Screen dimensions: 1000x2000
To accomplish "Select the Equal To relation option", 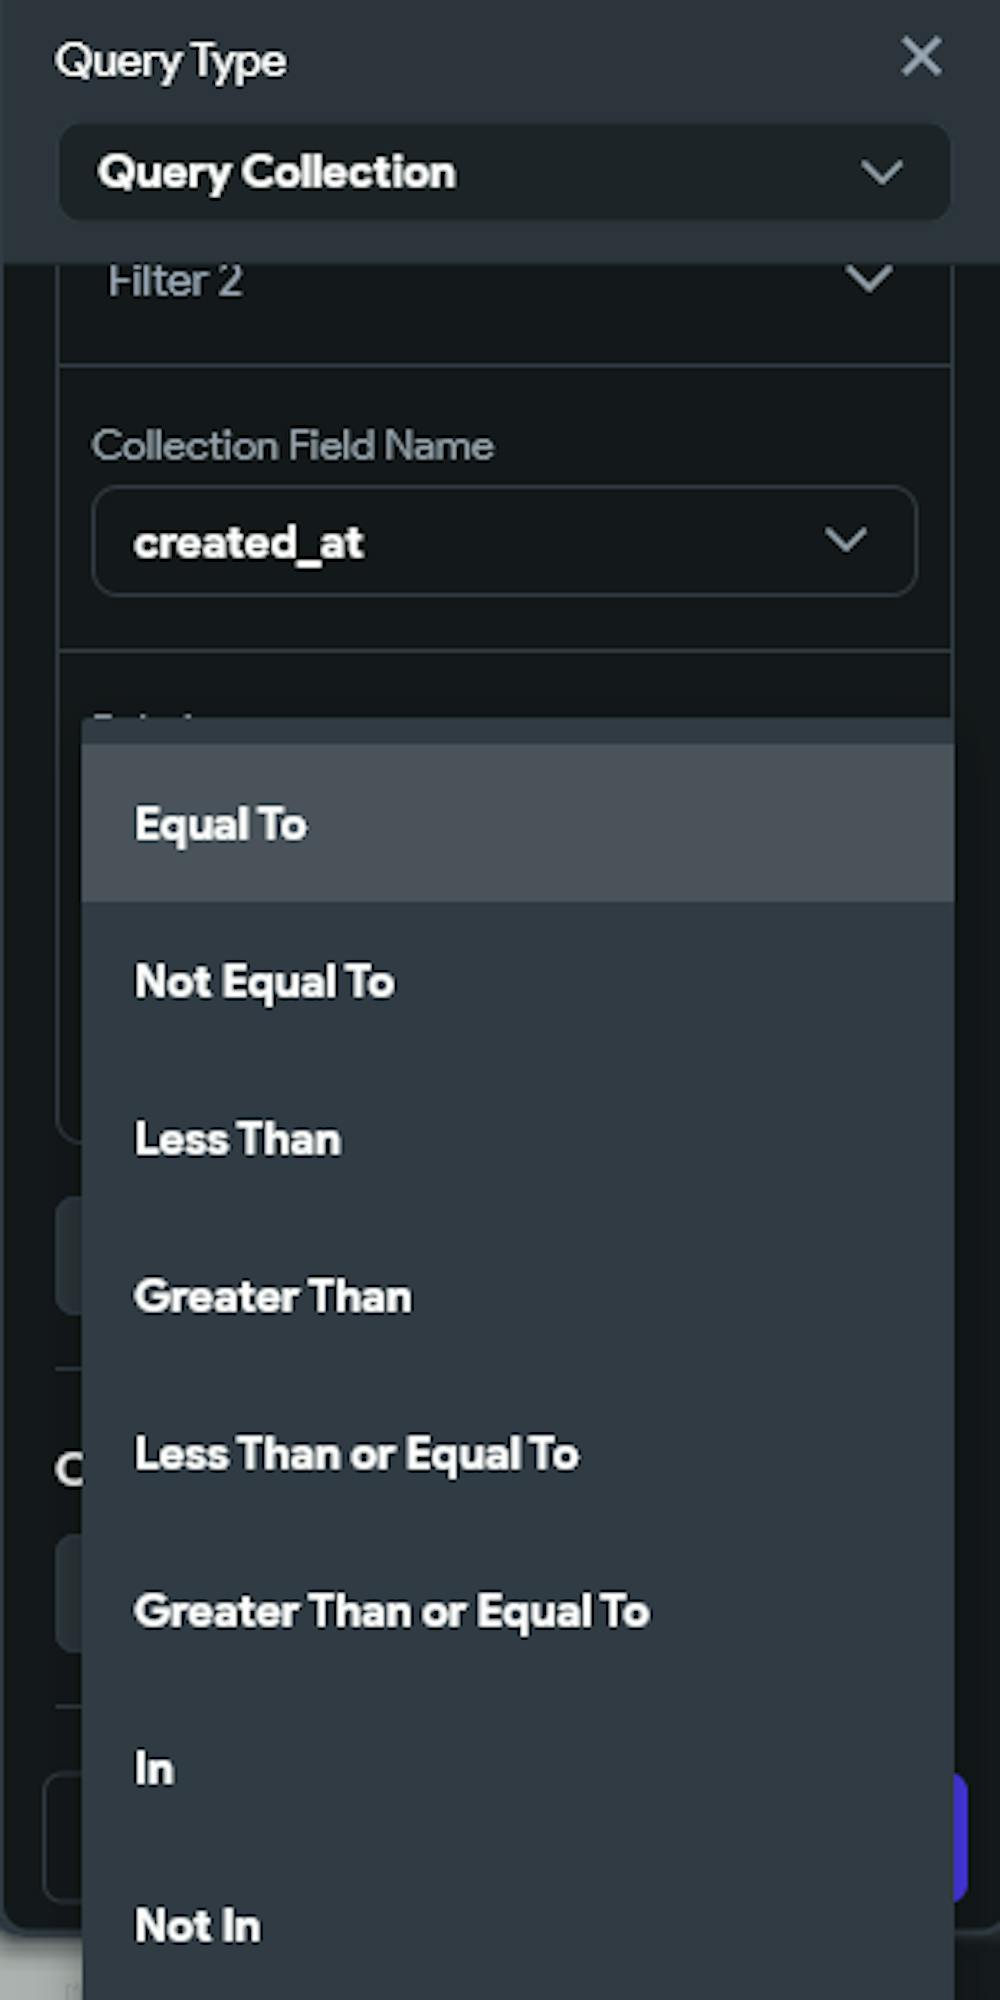I will pyautogui.click(x=220, y=825).
